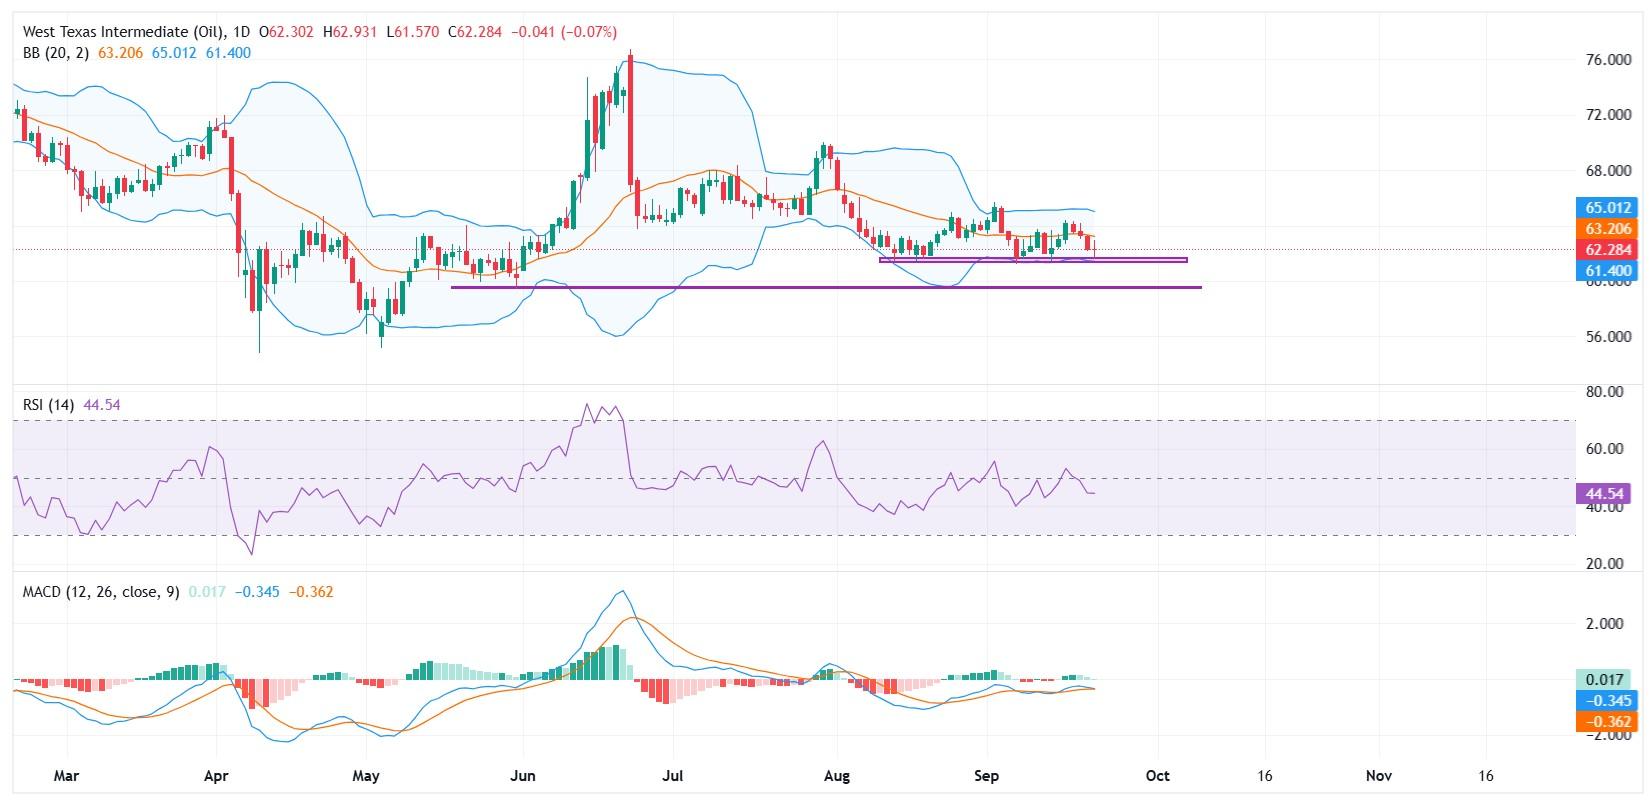1652x806 pixels.
Task: Click the Apr label on the time axis
Action: point(216,776)
